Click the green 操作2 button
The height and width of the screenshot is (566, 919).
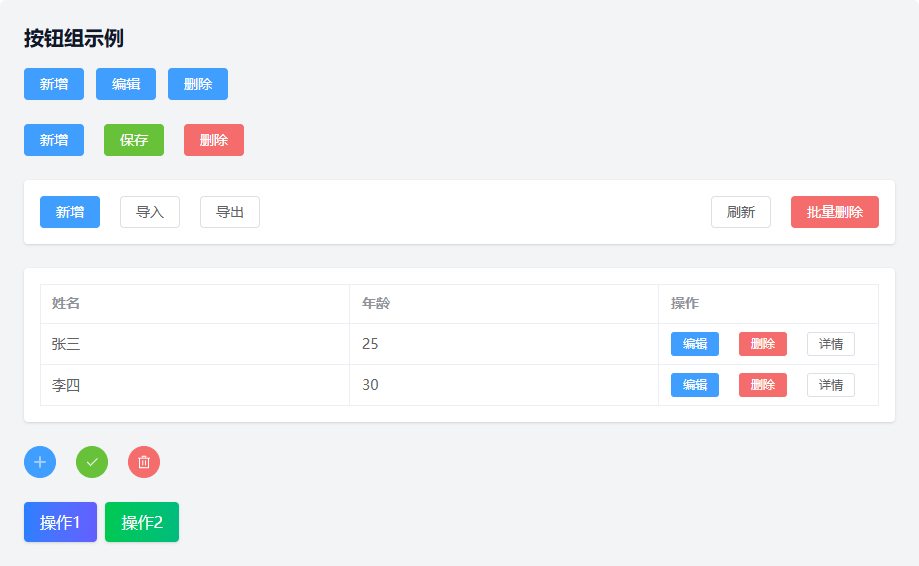[142, 522]
